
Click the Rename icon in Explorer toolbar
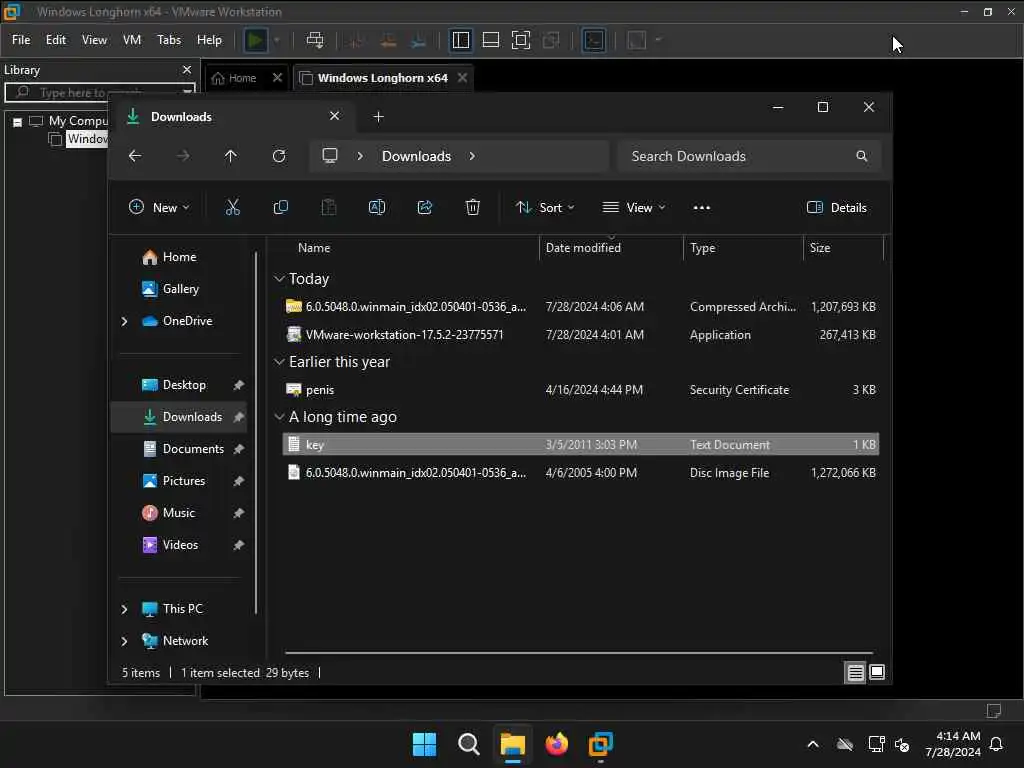[x=377, y=208]
